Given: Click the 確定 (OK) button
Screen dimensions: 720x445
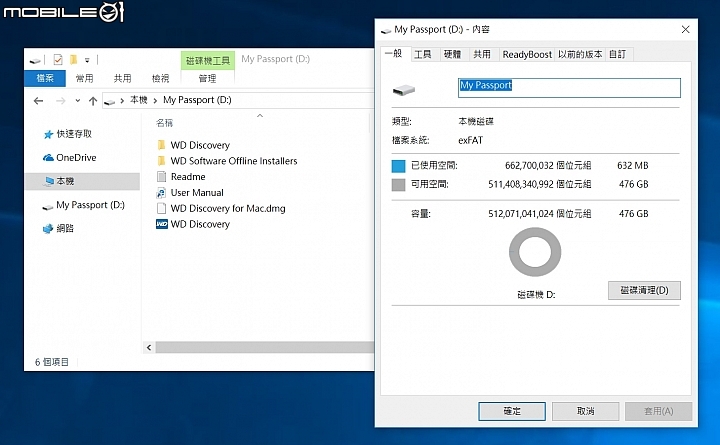Looking at the screenshot, I should click(512, 411).
